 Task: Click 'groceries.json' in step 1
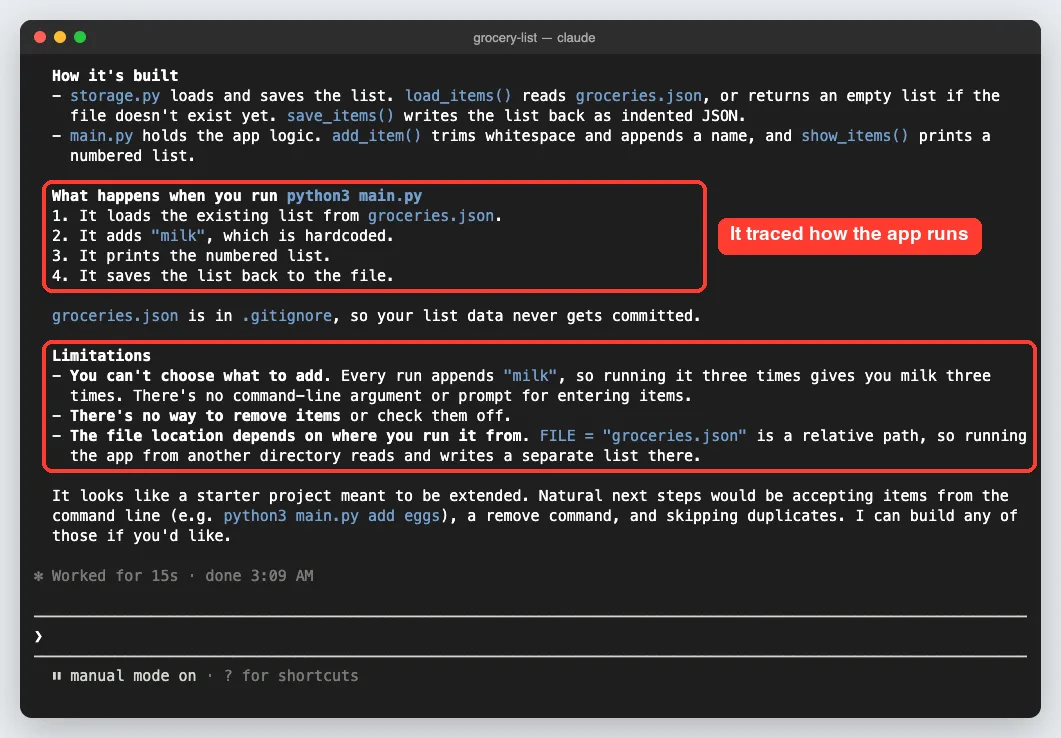coord(431,216)
